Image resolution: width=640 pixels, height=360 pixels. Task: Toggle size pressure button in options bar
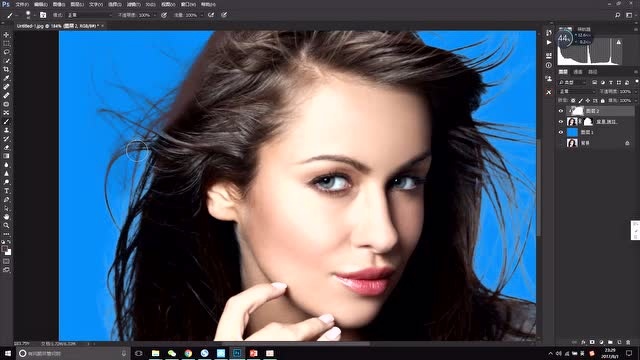(224, 15)
